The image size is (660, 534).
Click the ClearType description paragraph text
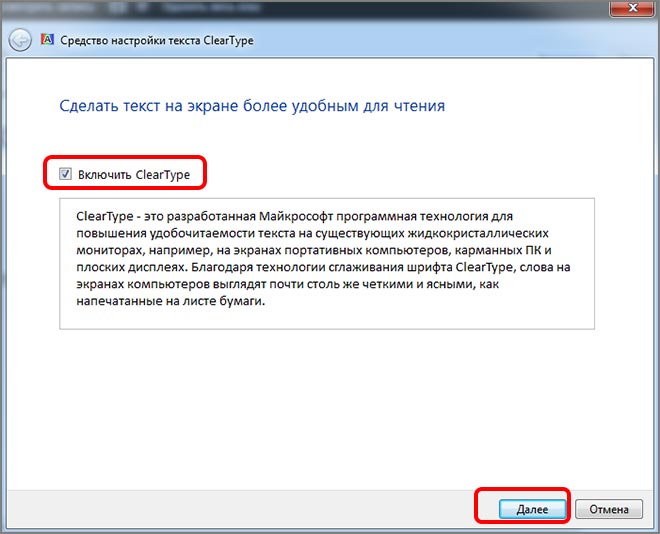click(x=323, y=258)
